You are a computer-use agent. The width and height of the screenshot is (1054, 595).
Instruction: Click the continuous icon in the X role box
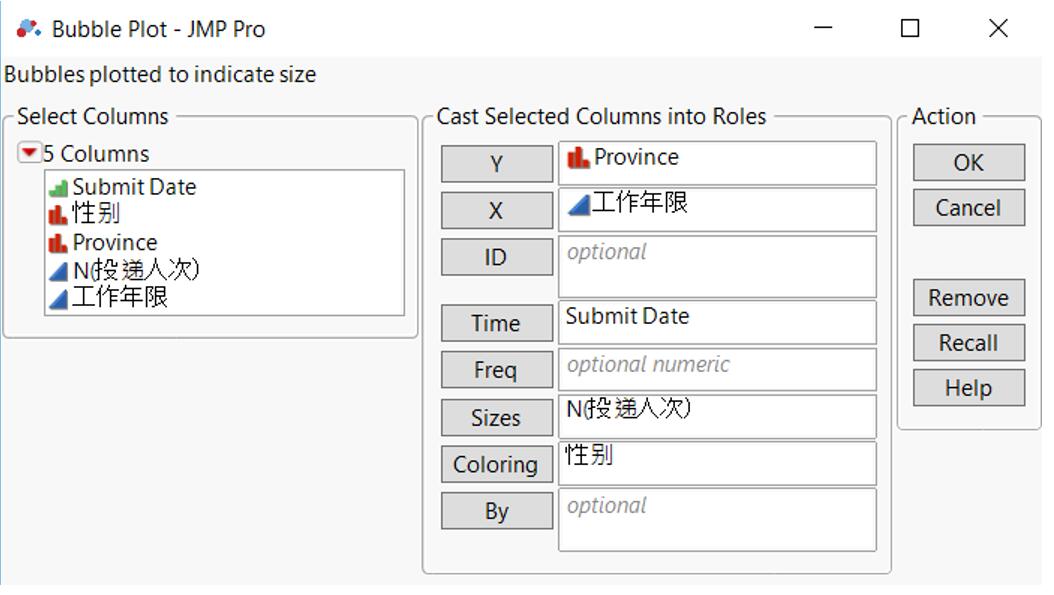click(578, 205)
